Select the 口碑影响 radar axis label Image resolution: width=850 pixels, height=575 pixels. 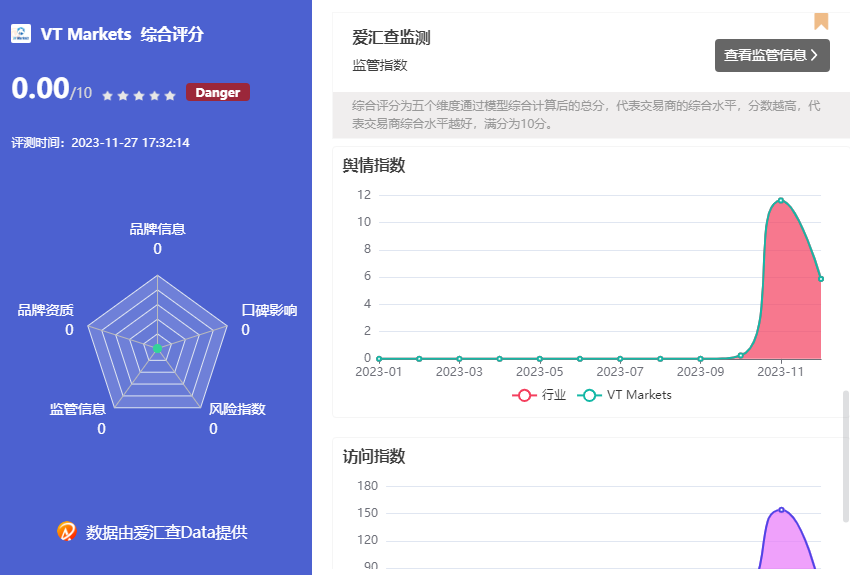269,310
